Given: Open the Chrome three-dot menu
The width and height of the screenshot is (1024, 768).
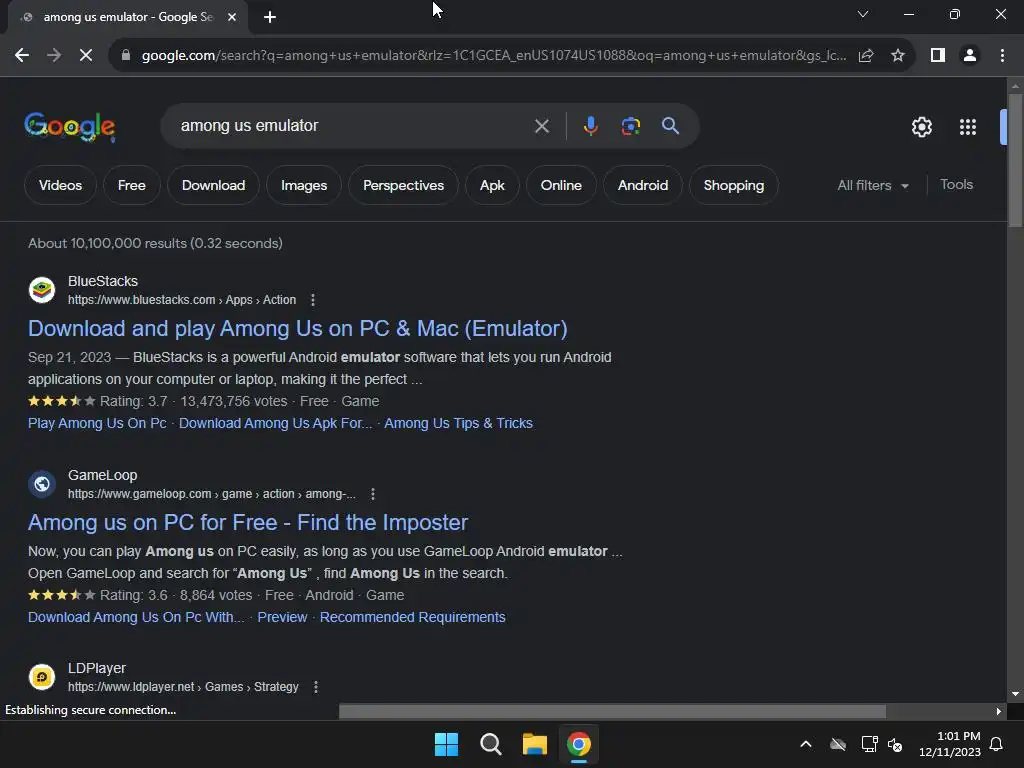Looking at the screenshot, I should (x=1002, y=56).
